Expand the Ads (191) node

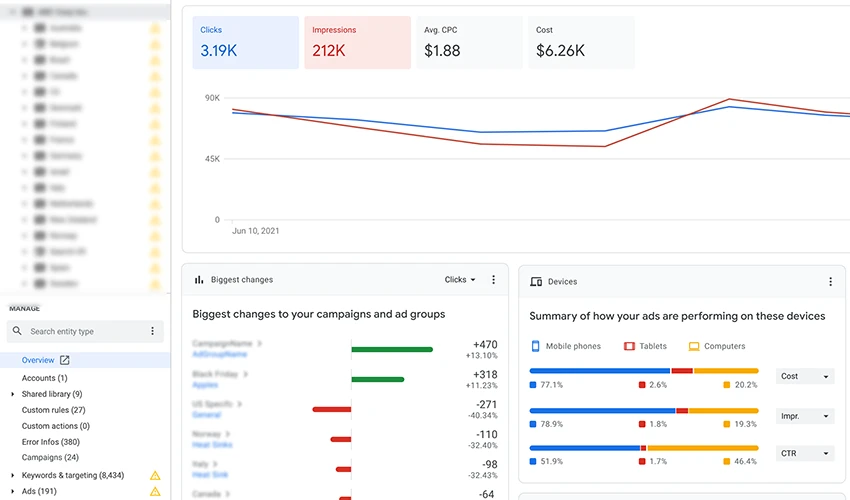[12, 491]
